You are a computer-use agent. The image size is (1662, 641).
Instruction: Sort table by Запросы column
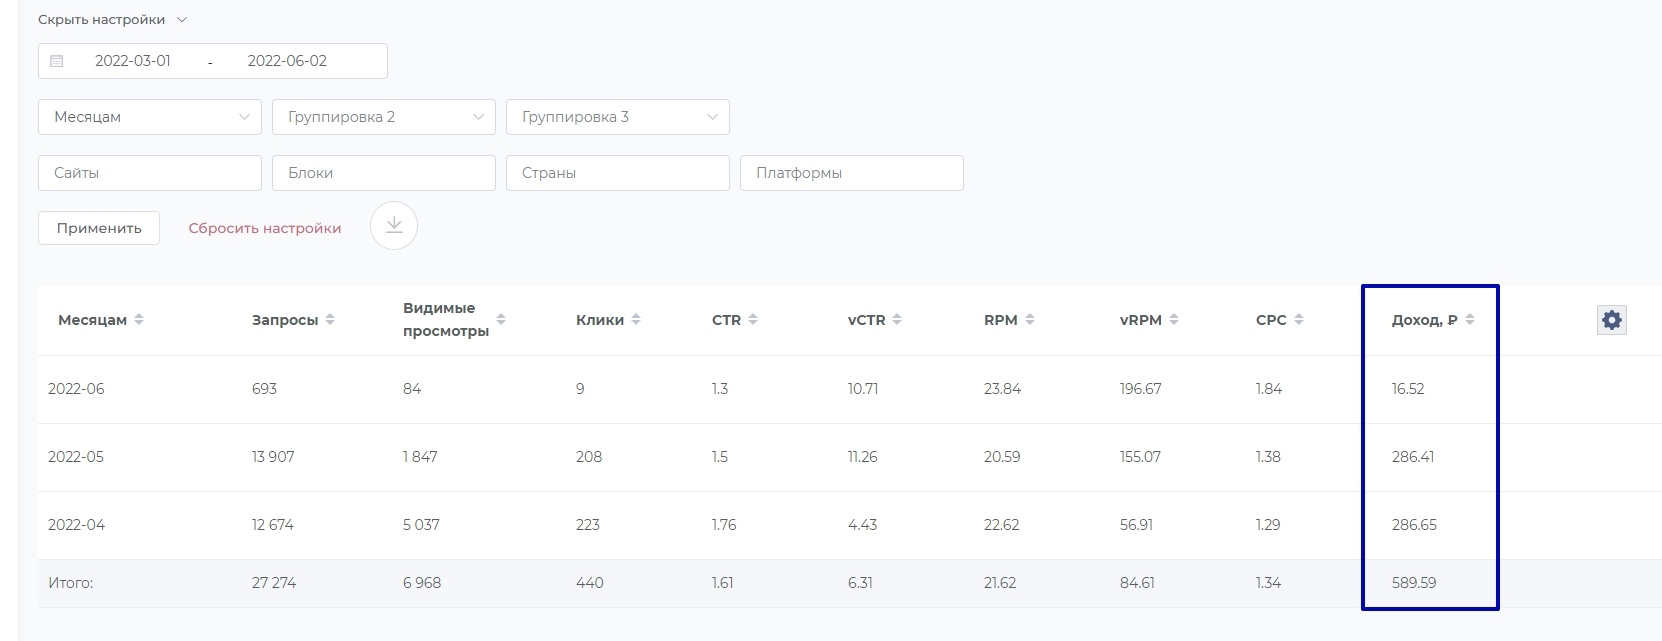point(330,320)
